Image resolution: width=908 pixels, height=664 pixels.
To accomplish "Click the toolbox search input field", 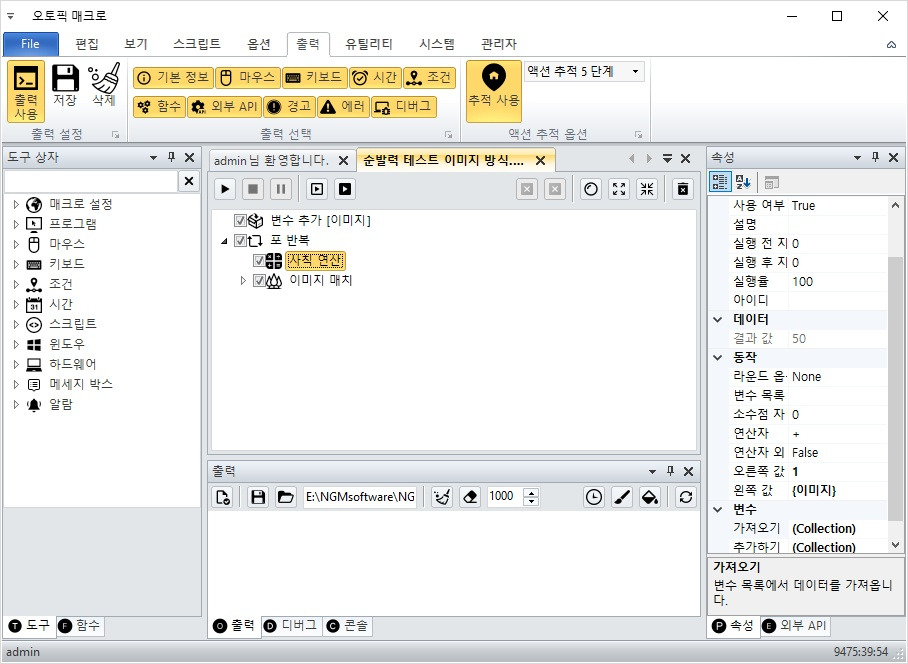I will click(91, 181).
